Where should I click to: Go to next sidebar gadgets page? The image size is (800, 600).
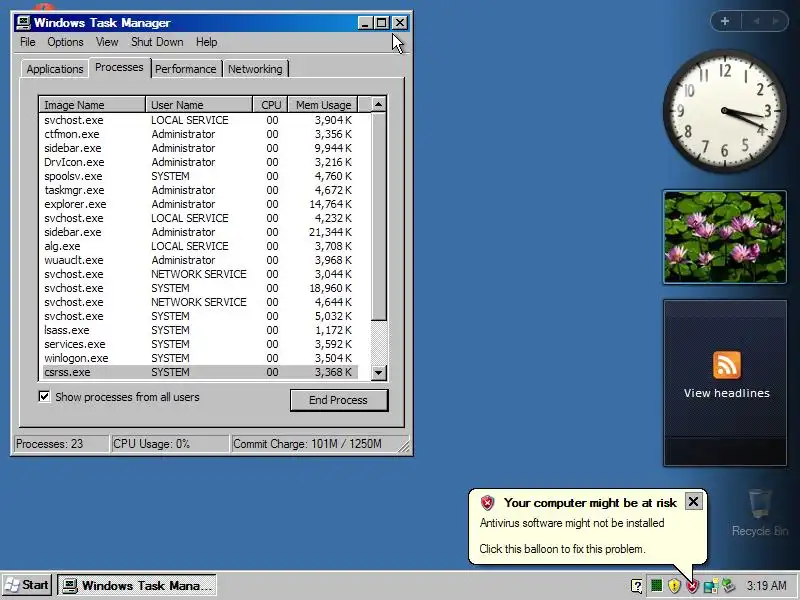coord(776,21)
